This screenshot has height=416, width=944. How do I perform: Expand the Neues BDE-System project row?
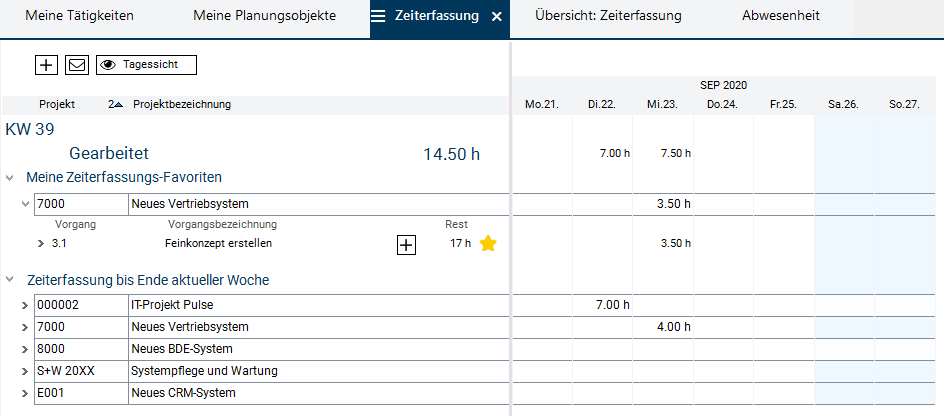point(25,349)
